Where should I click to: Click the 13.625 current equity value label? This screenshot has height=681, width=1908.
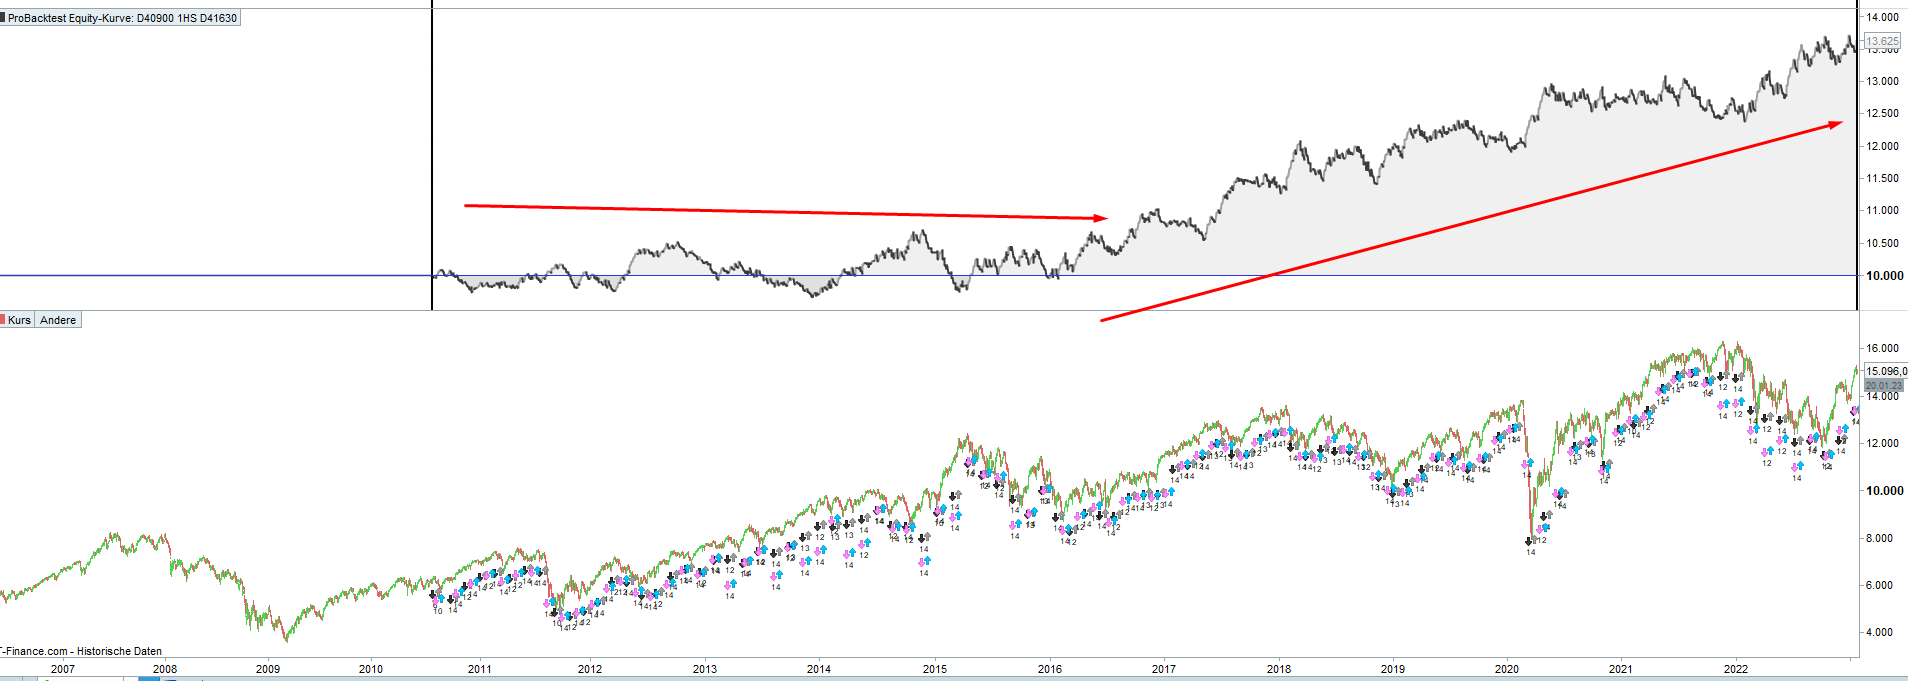click(x=1883, y=41)
